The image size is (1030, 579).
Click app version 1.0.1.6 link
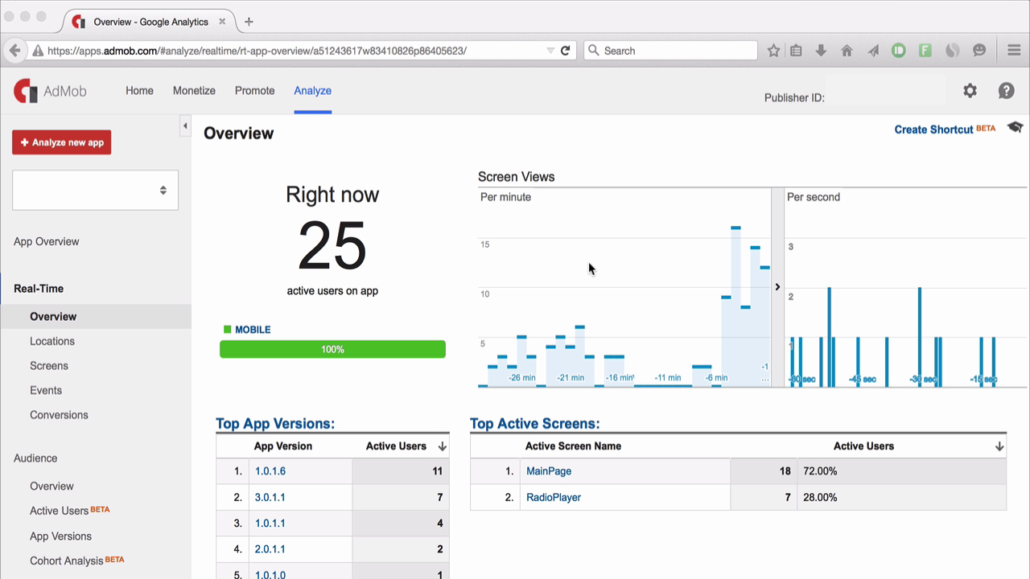pos(270,471)
